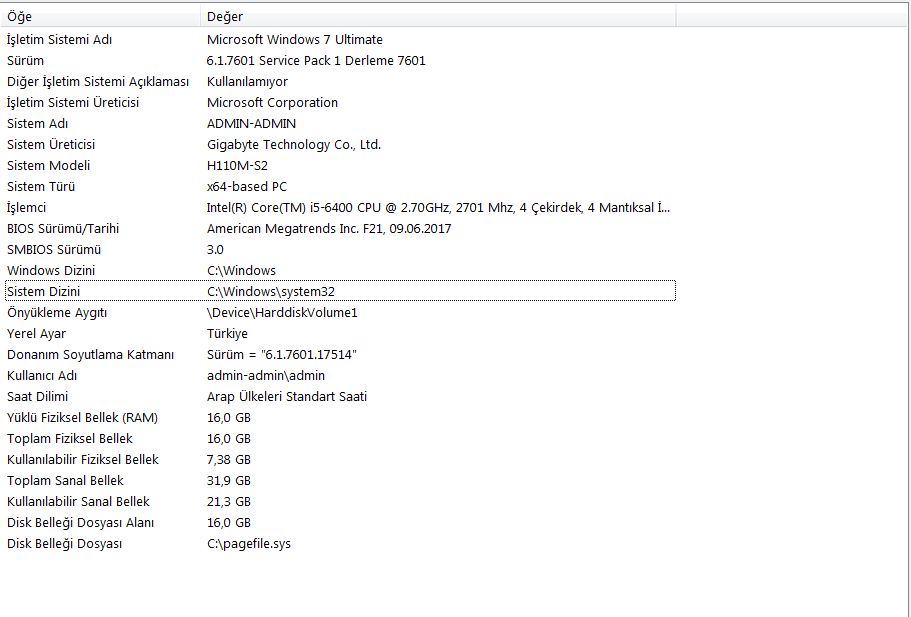This screenshot has width=911, height=617.
Task: Click the Türkiye value
Action: [x=227, y=333]
